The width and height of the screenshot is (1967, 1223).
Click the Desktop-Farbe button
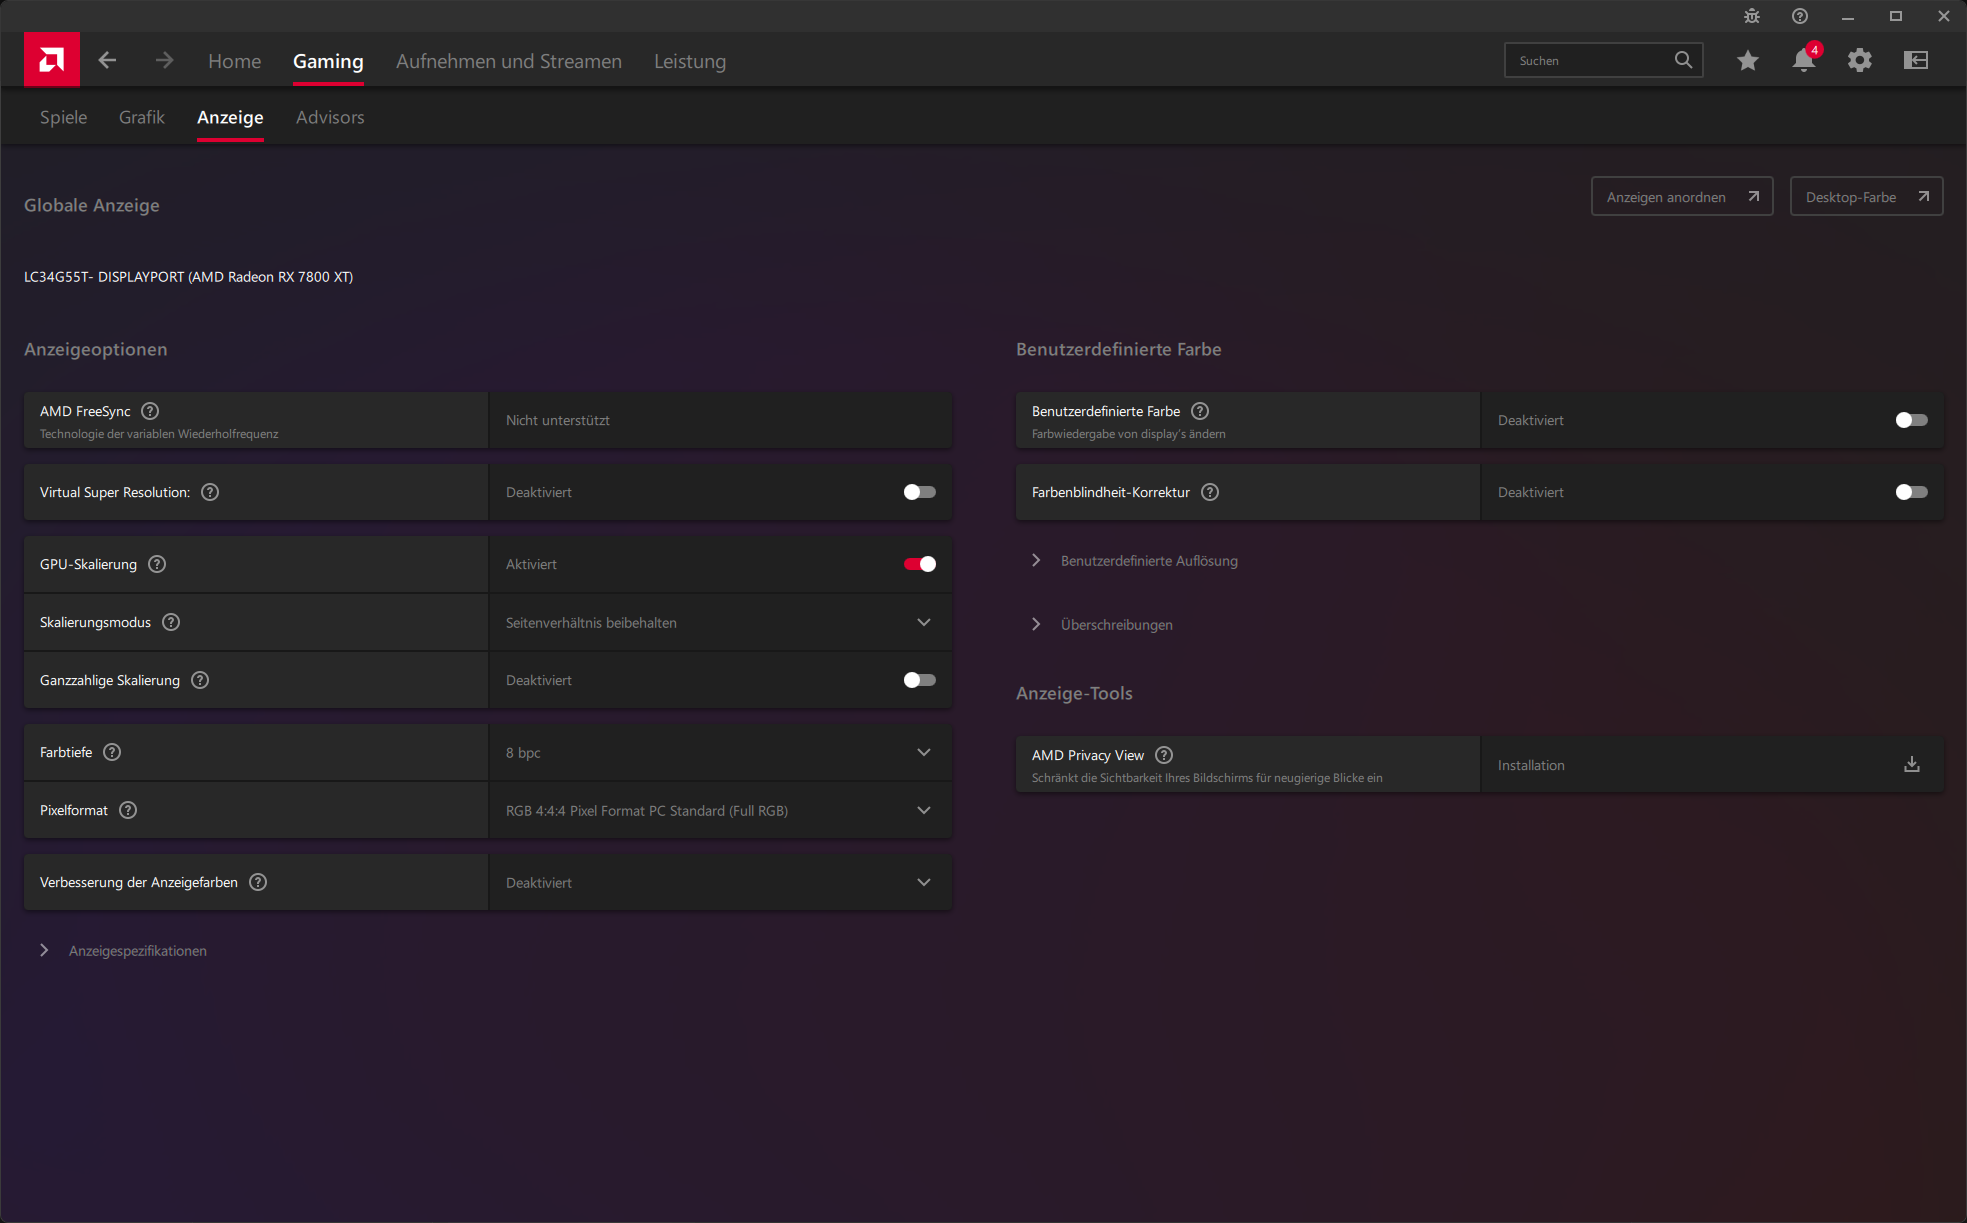pos(1865,197)
